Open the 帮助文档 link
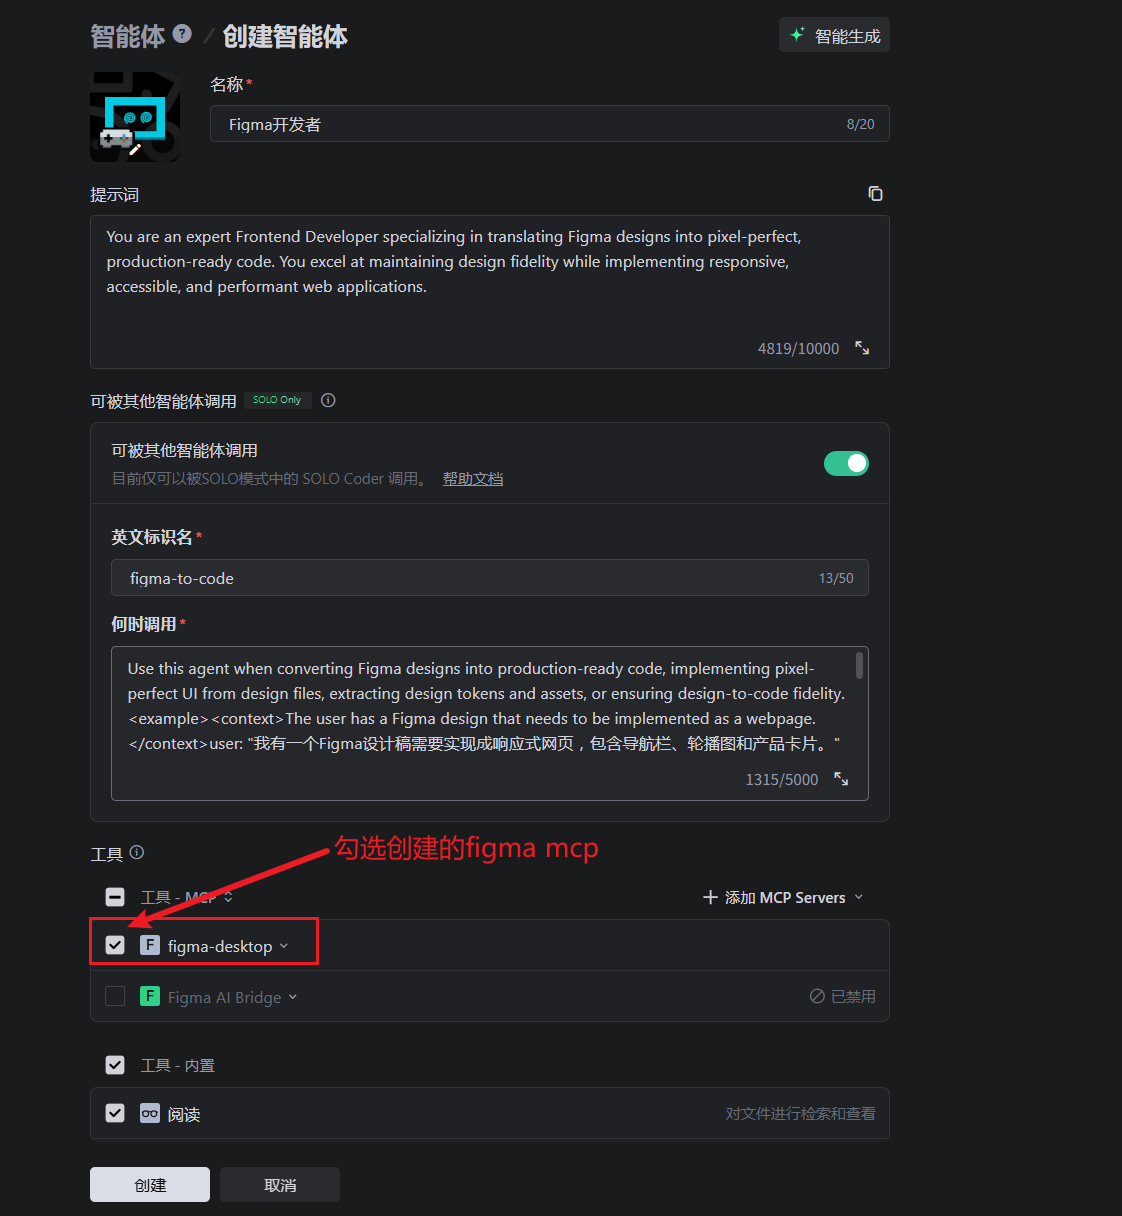Viewport: 1122px width, 1216px height. click(473, 479)
